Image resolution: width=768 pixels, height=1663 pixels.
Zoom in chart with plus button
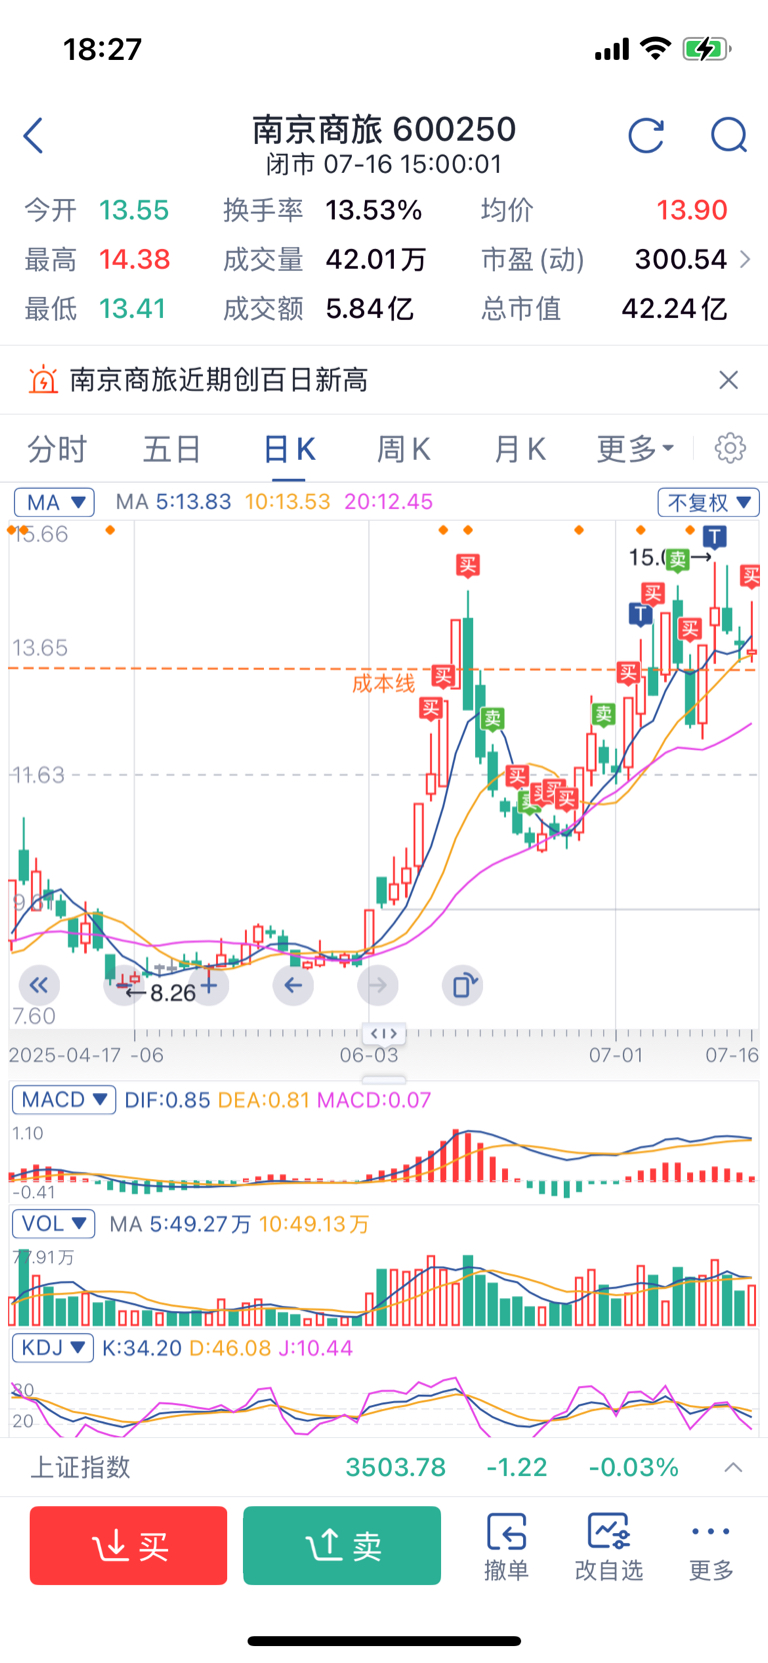click(208, 986)
